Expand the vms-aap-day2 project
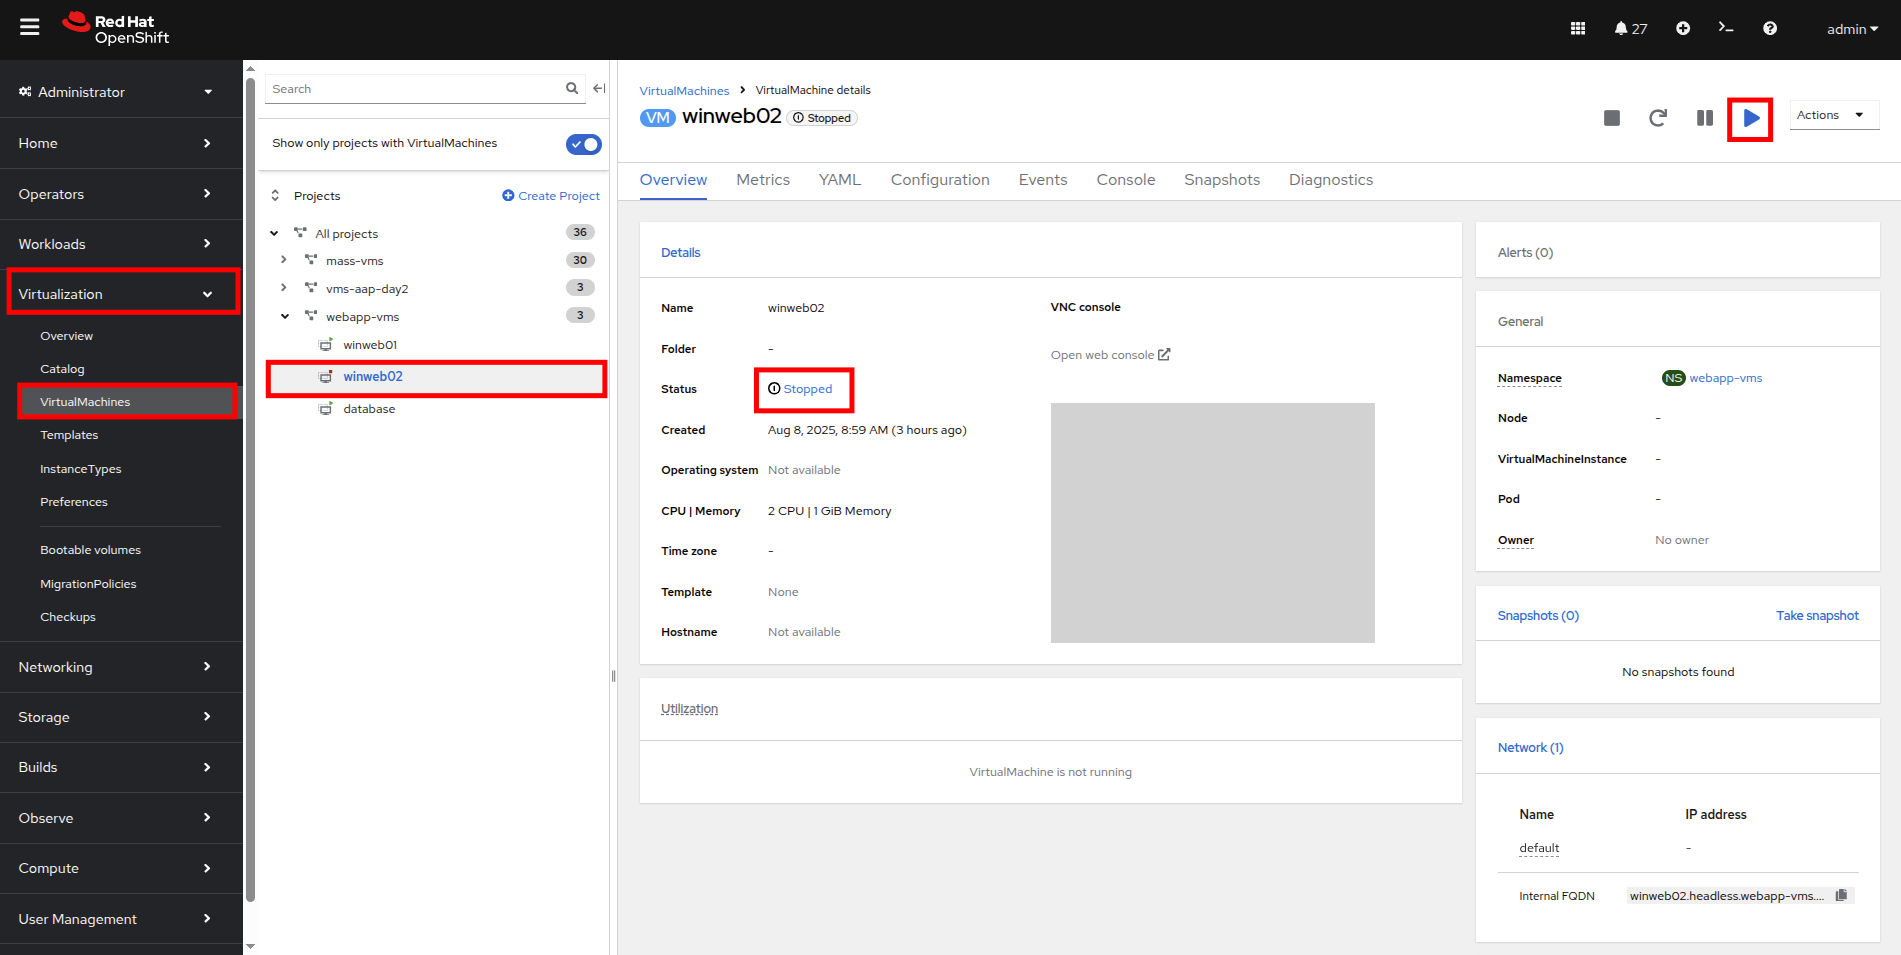This screenshot has height=955, width=1901. [x=284, y=288]
